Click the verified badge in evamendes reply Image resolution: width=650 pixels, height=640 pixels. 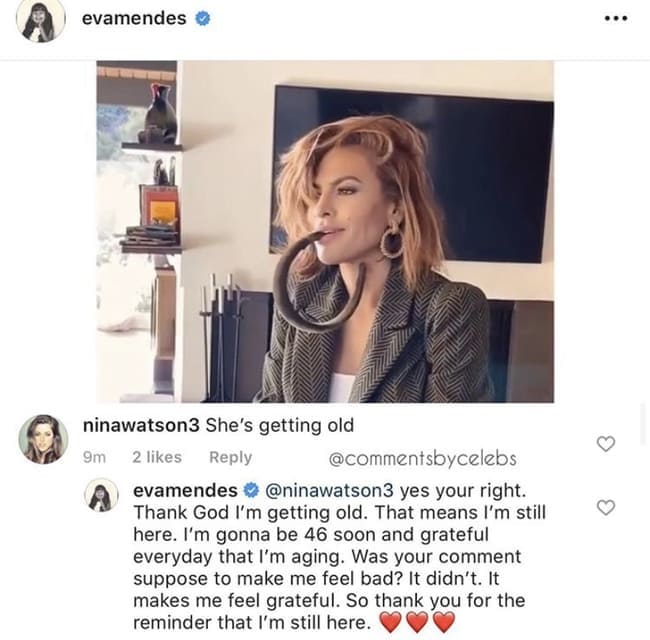click(x=251, y=490)
